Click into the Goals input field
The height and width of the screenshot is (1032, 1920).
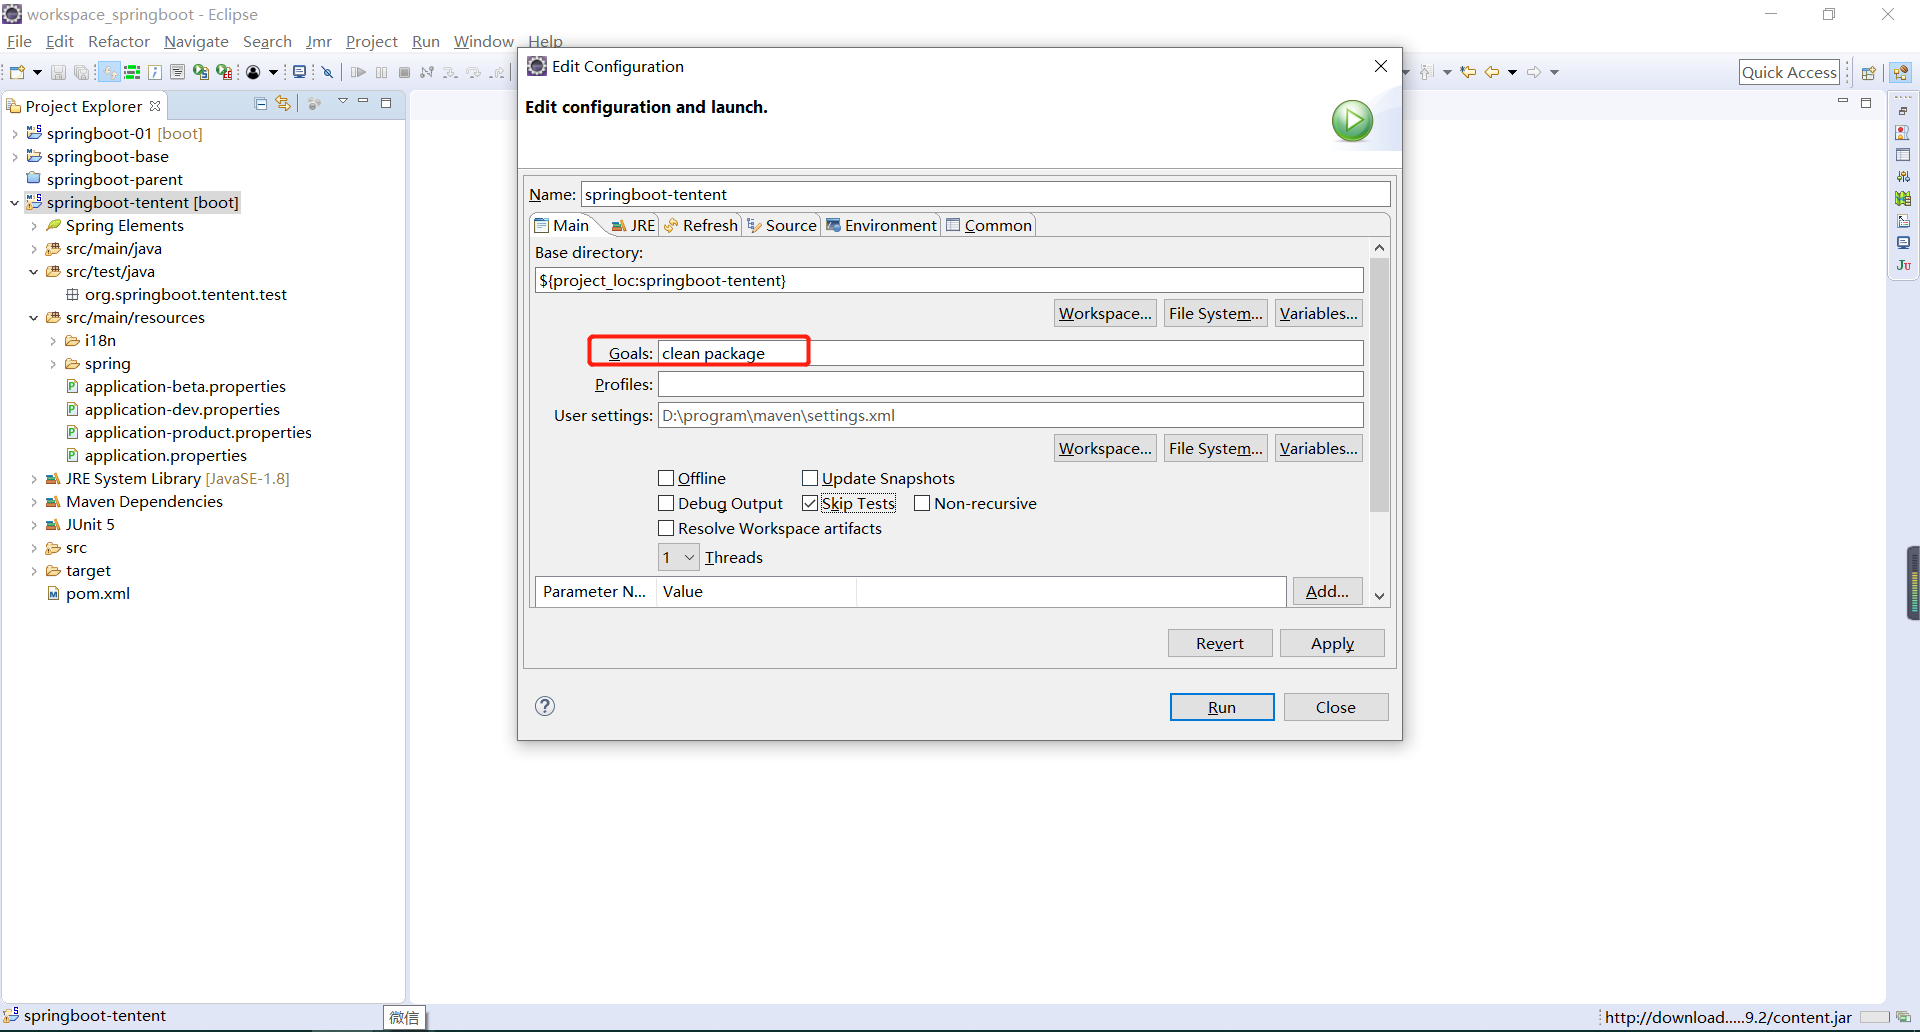(1010, 353)
